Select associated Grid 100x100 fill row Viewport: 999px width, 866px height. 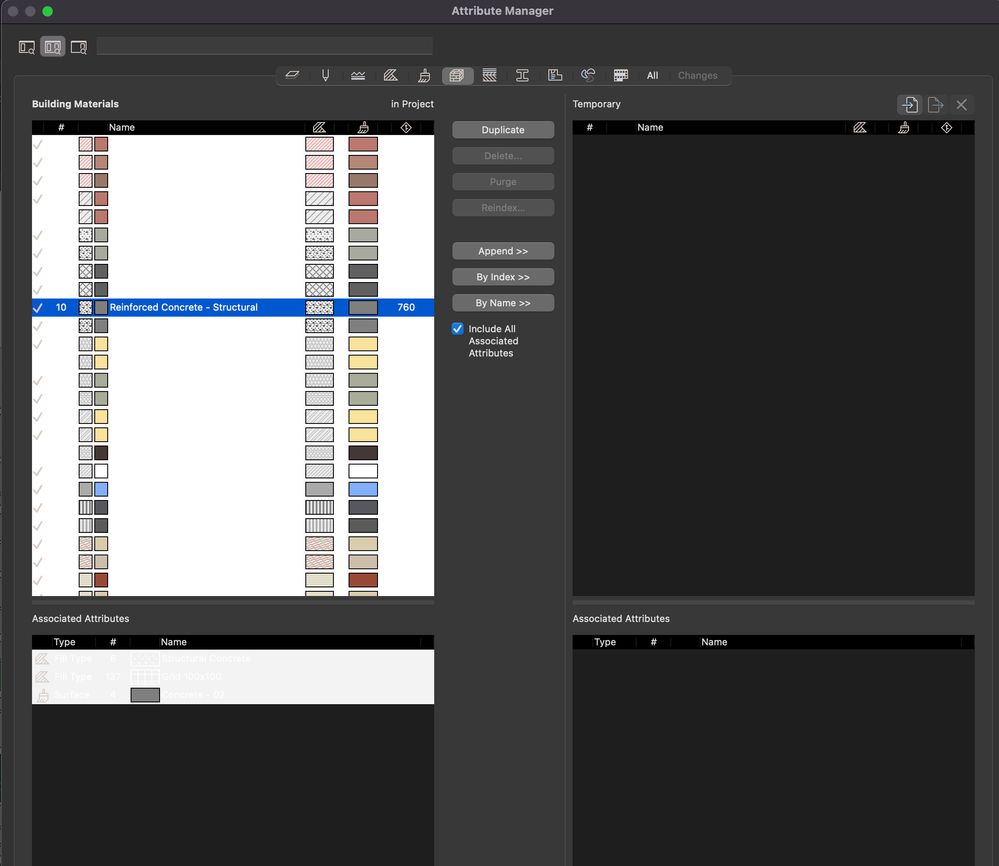233,677
